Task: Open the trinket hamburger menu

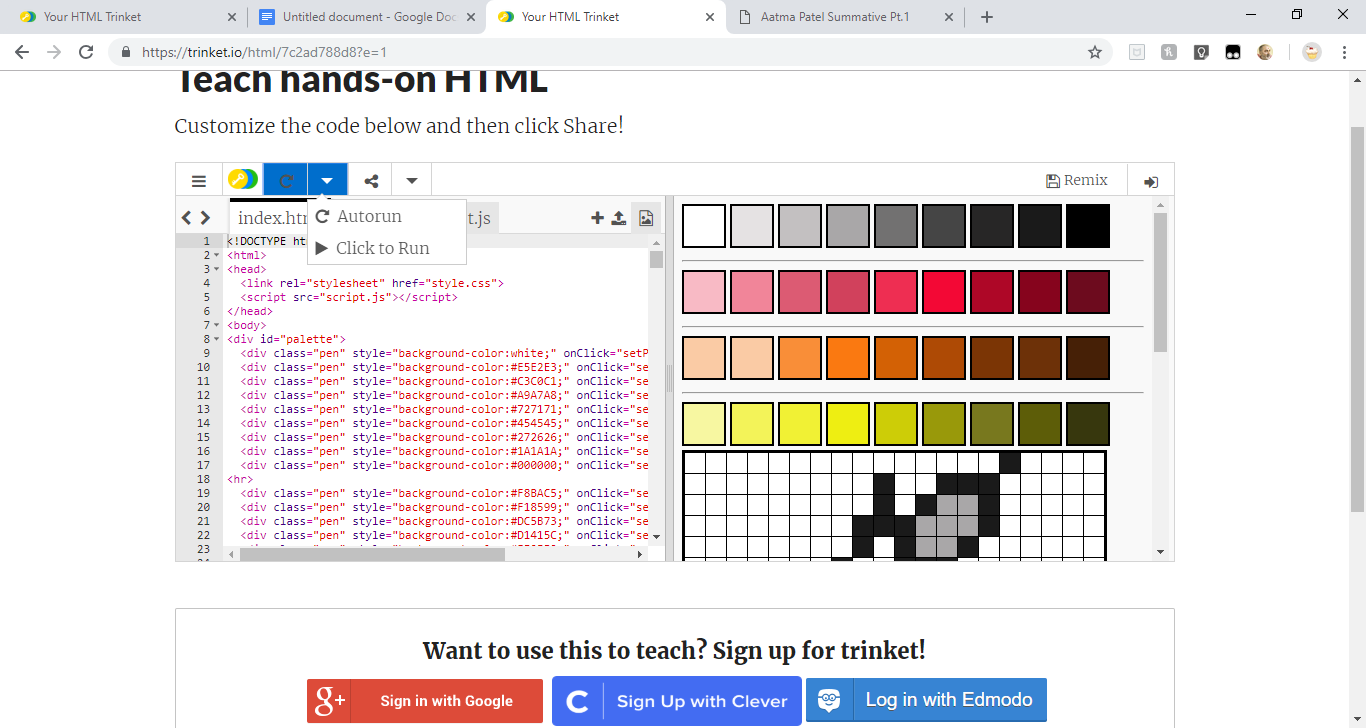Action: click(x=199, y=181)
